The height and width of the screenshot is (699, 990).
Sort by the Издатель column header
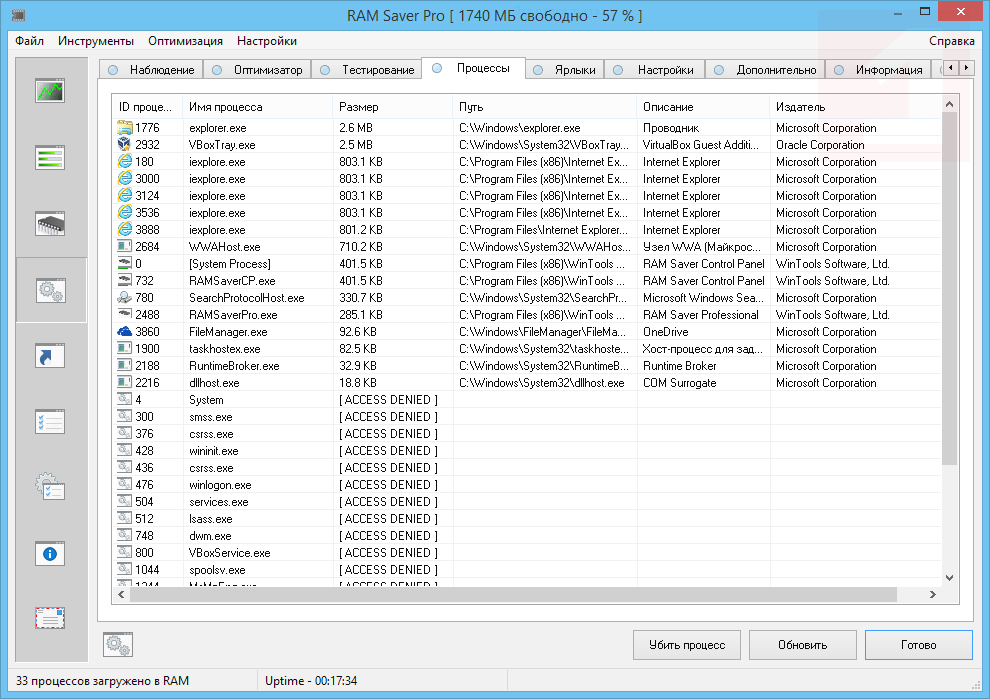856,107
